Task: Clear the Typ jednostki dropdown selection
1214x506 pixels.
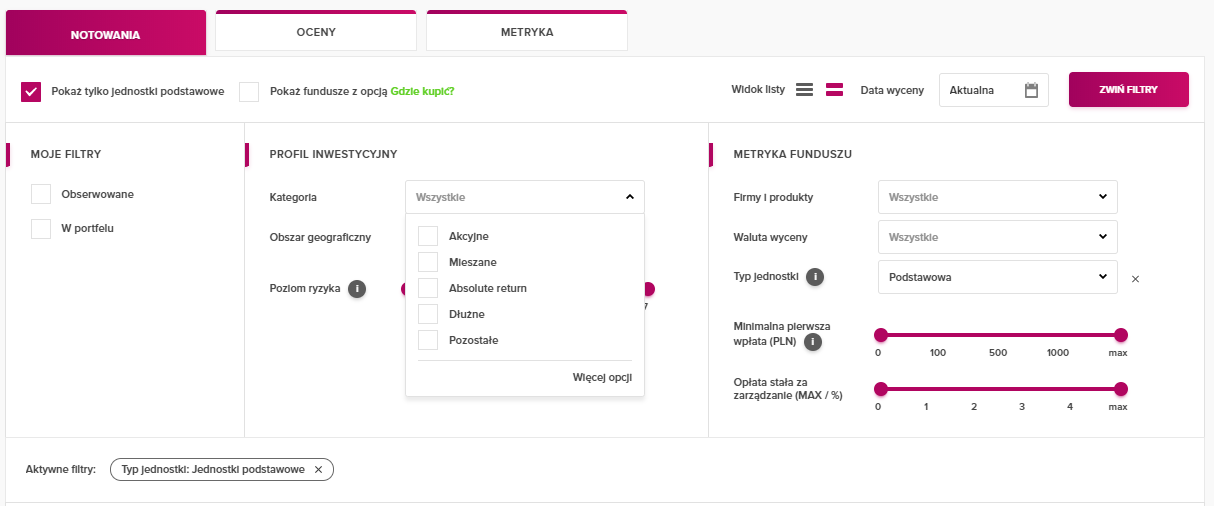Action: coord(1135,279)
